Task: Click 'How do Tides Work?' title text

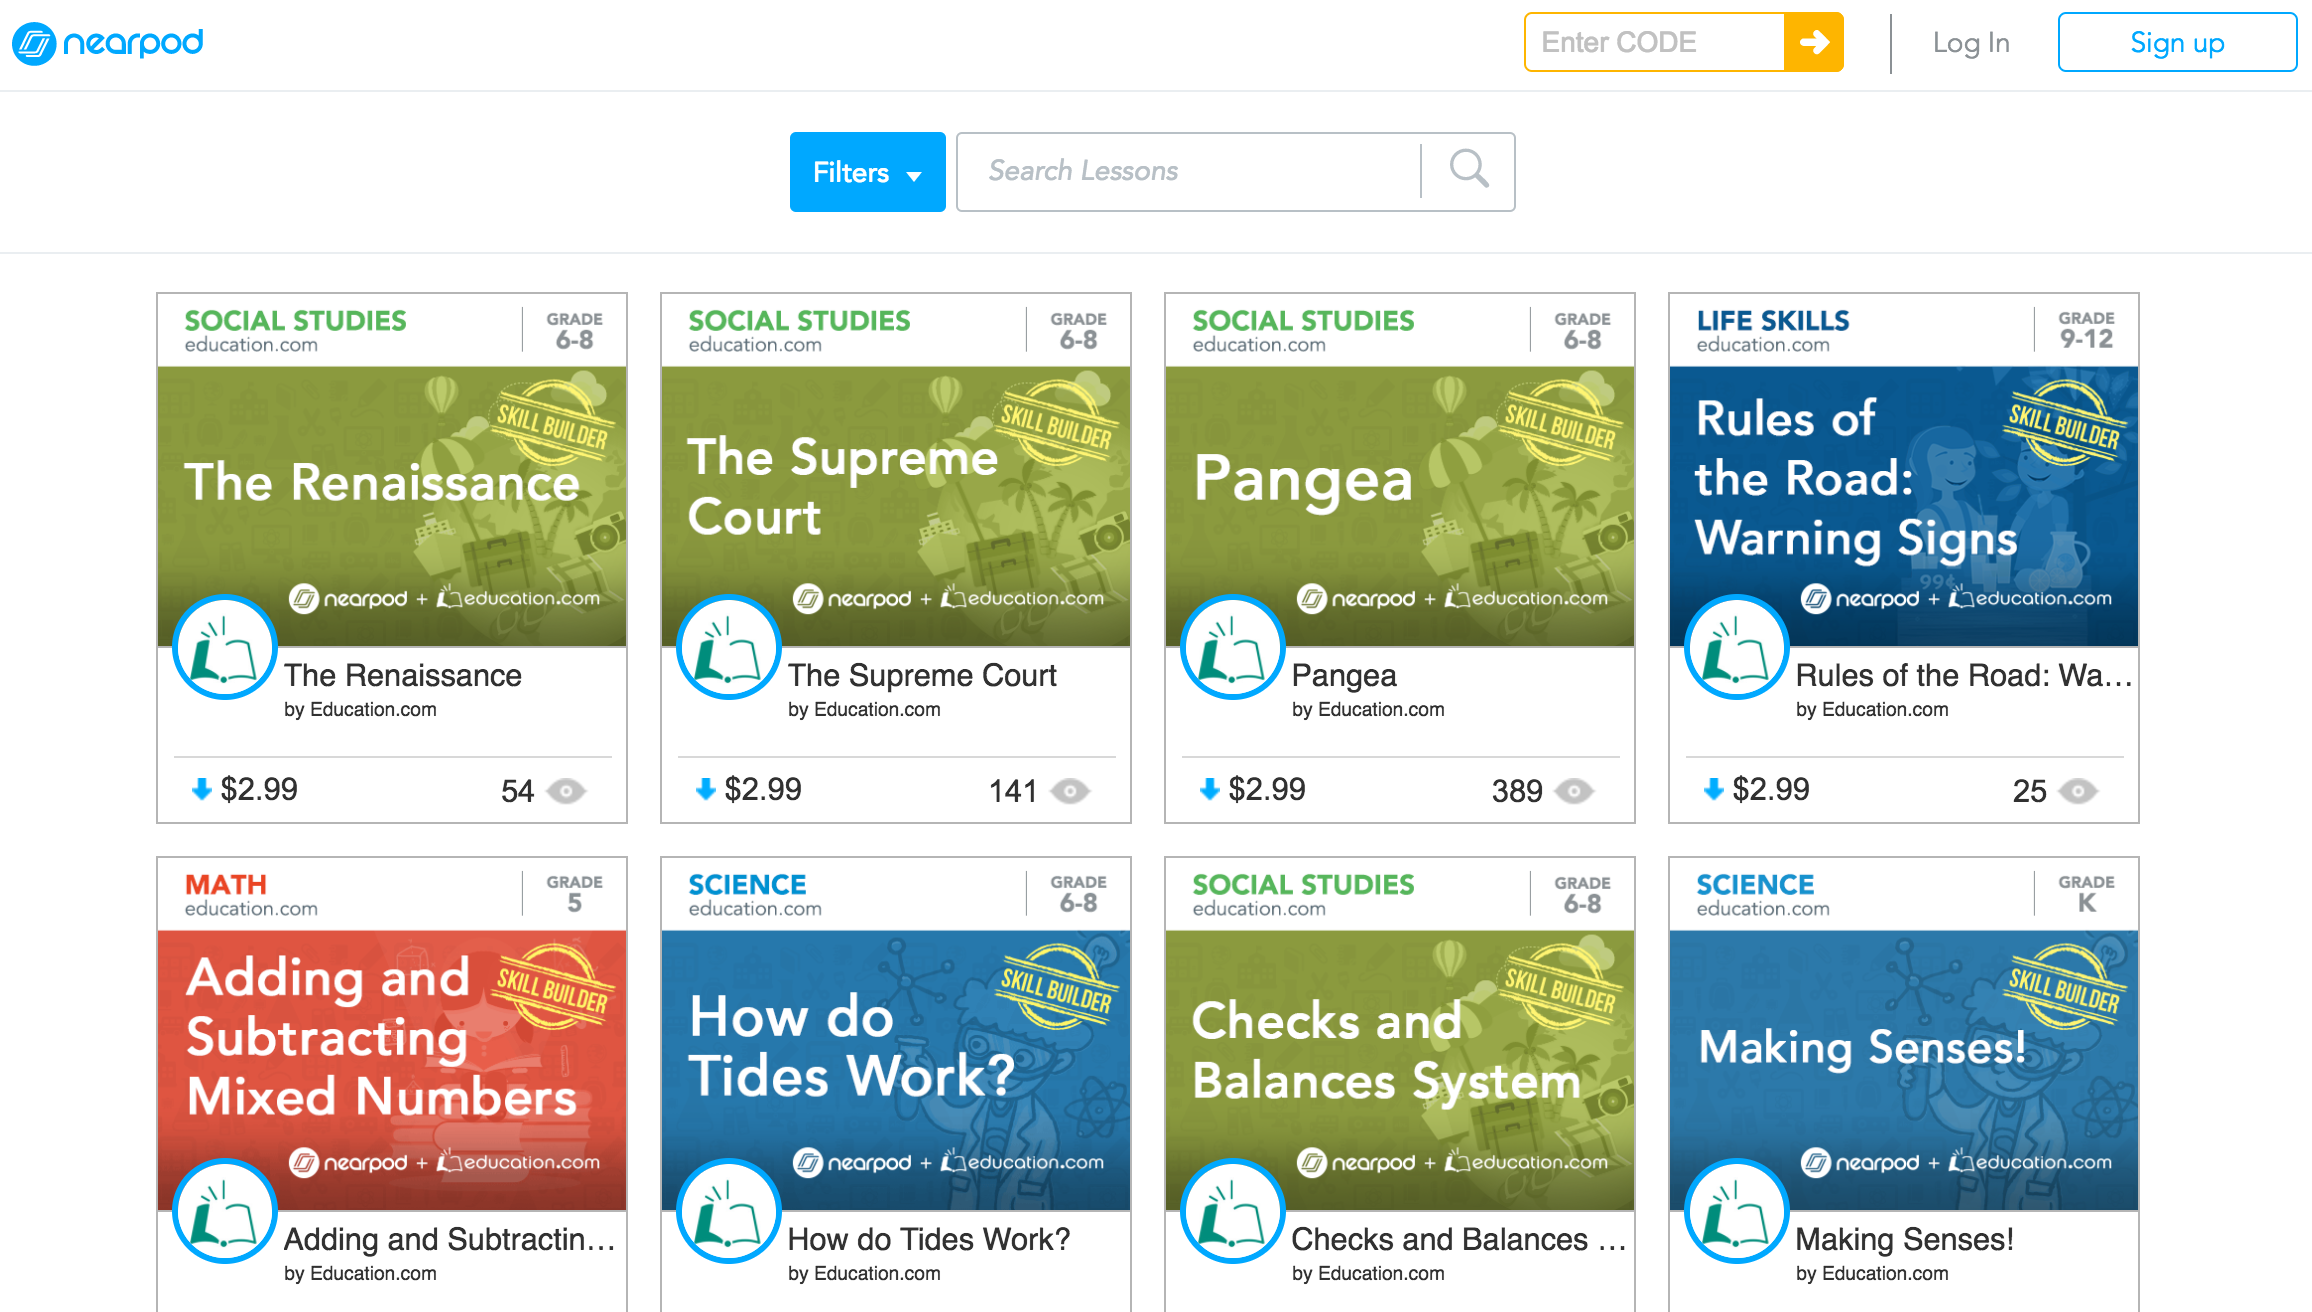Action: pos(929,1239)
